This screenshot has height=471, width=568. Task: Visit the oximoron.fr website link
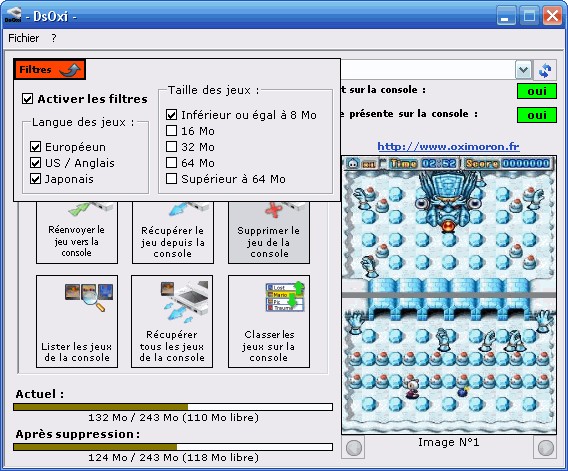coord(448,146)
